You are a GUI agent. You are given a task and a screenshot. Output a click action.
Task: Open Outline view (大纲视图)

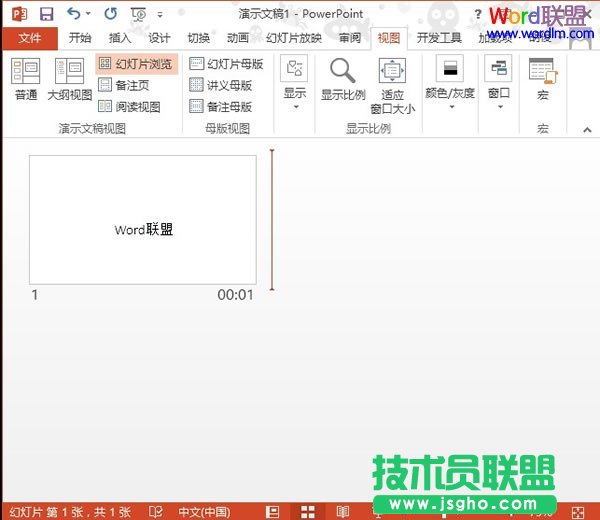click(x=69, y=80)
